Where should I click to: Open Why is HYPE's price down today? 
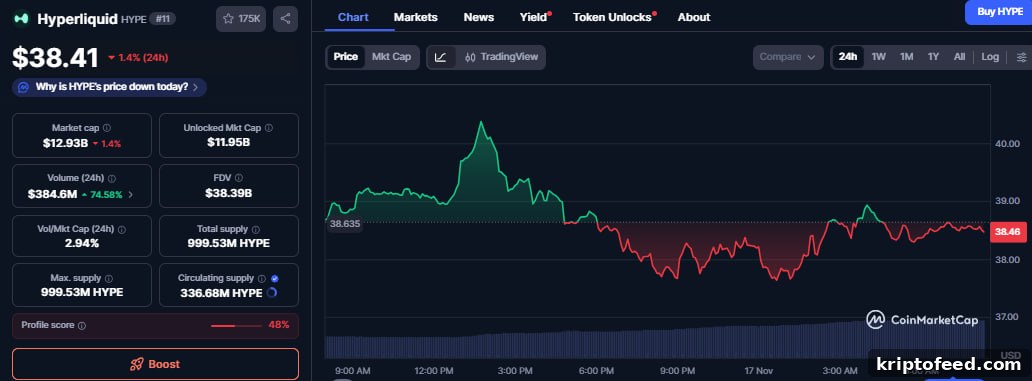[109, 88]
